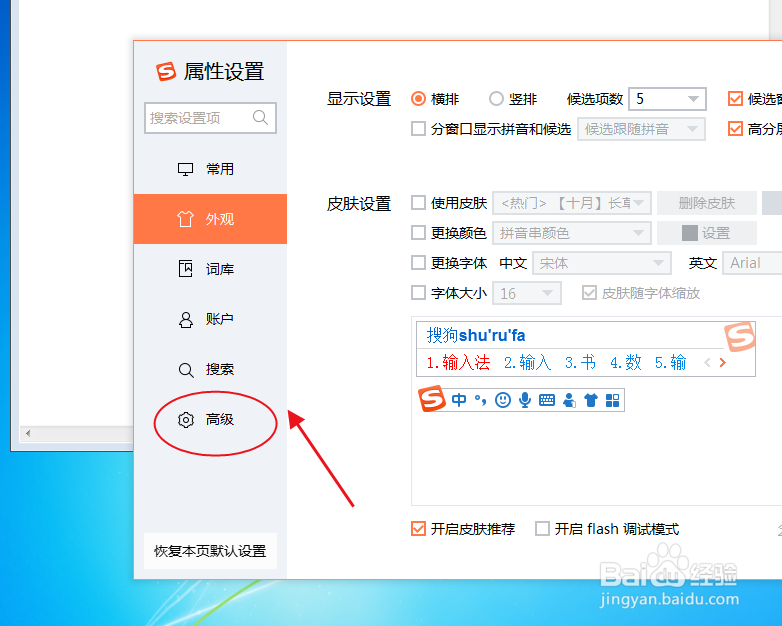Click the microphone voice input icon
Viewport: 782px width, 626px height.
(525, 400)
